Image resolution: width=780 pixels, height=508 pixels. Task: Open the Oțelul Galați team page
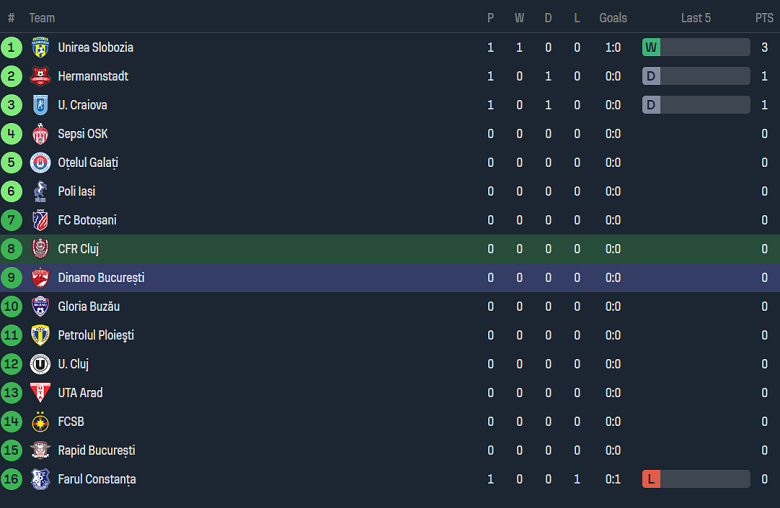pyautogui.click(x=88, y=163)
